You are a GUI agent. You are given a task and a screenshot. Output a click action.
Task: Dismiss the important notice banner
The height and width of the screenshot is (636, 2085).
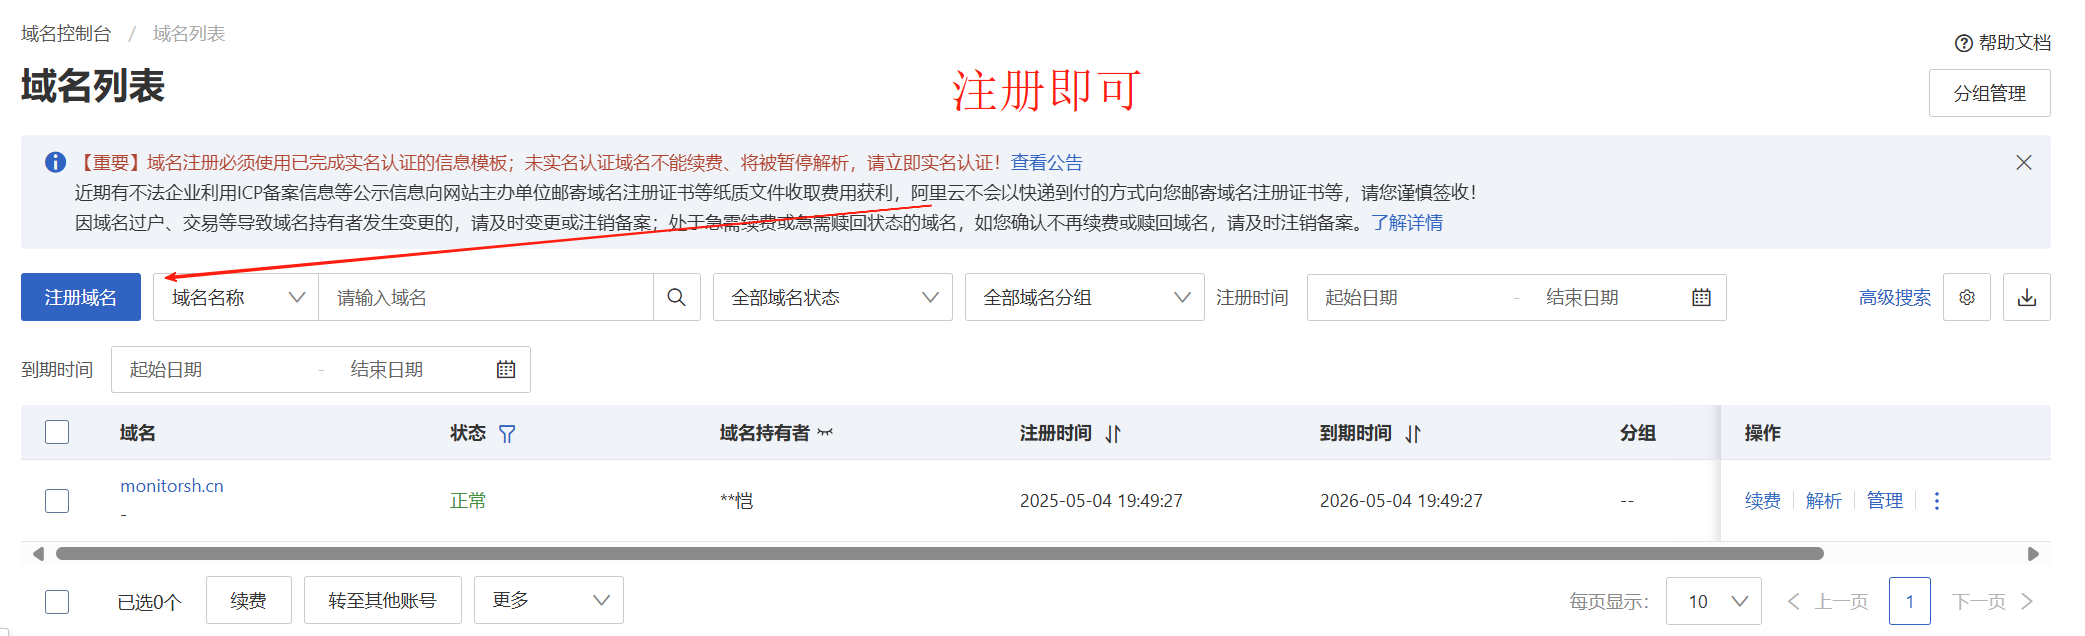[x=2023, y=162]
